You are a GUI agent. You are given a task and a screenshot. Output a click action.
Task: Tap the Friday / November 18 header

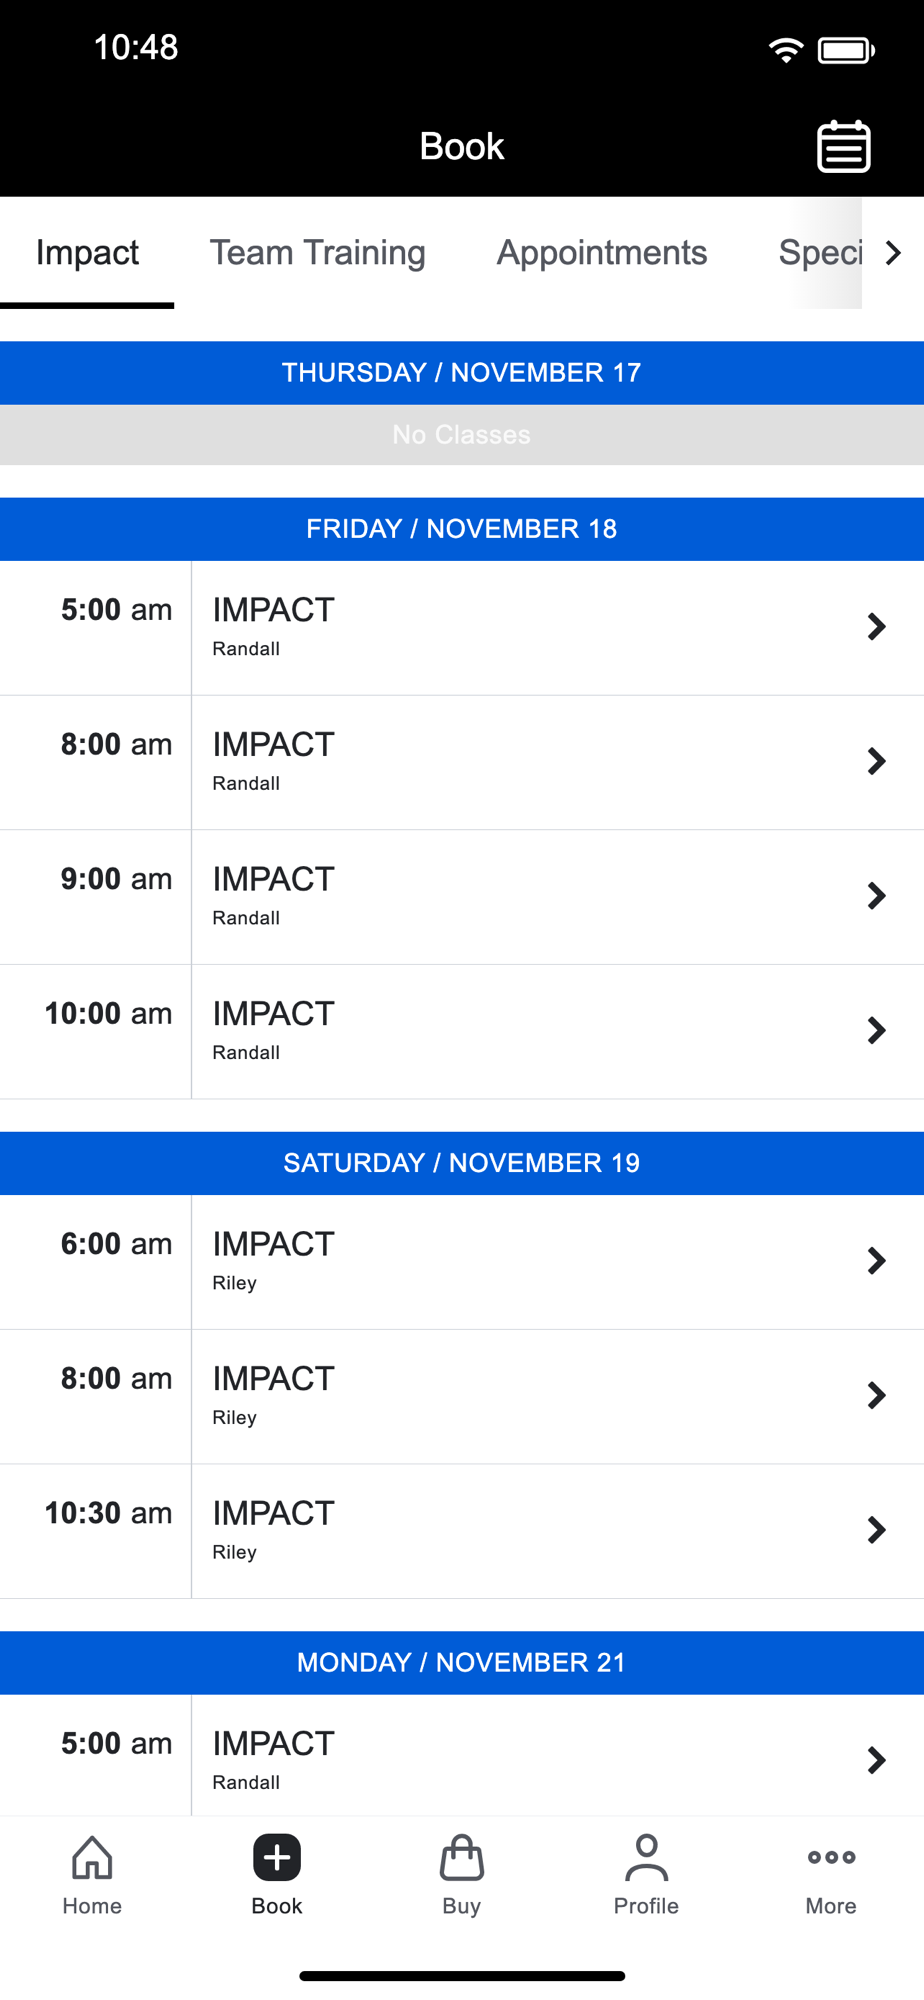461,529
